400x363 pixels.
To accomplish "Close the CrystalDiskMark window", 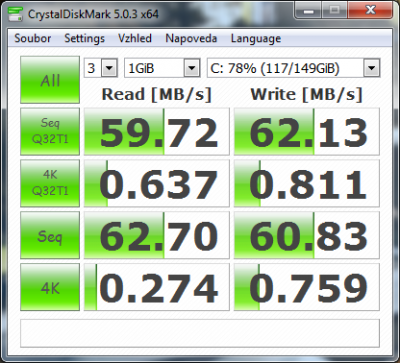I will pos(370,11).
